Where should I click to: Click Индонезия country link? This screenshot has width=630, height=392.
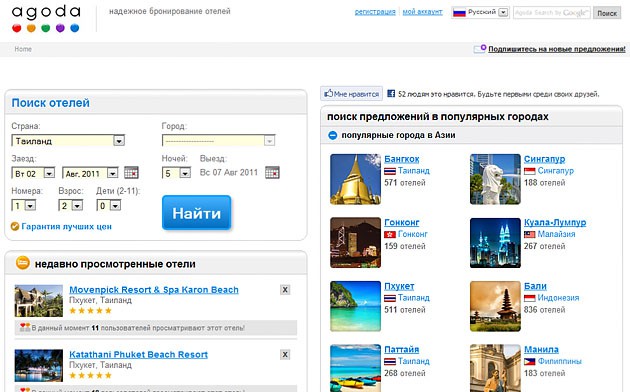(x=558, y=298)
